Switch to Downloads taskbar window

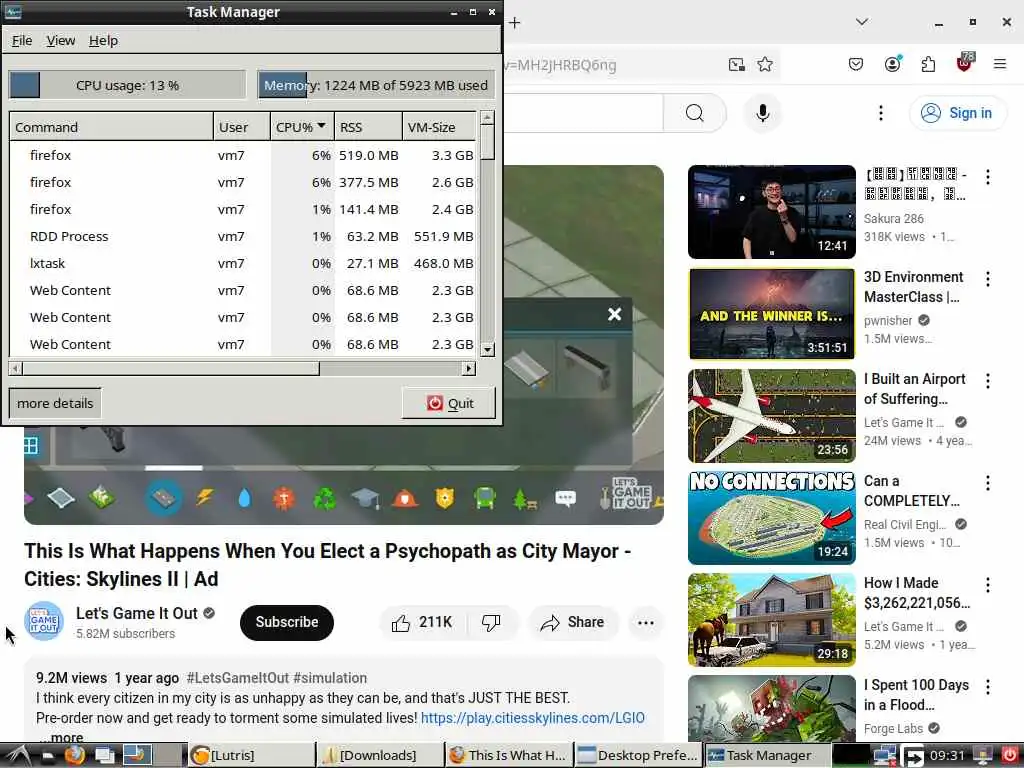coord(379,755)
